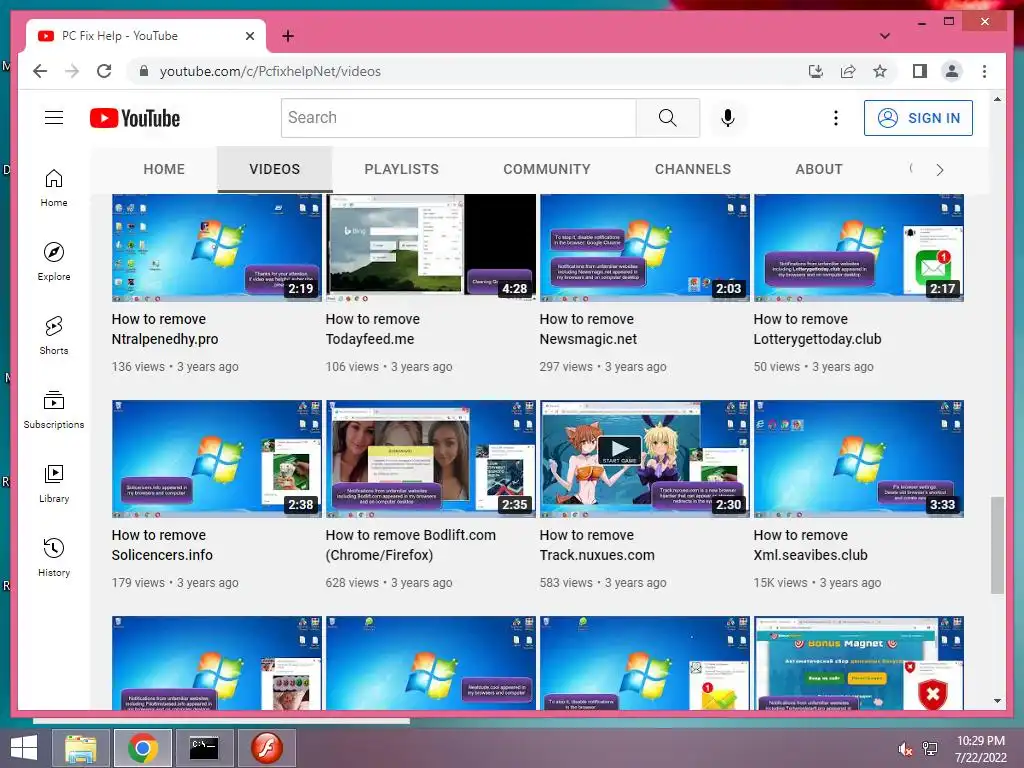
Task: Play the 2:17 Lotterygettoday.club thumbnail
Action: [859, 248]
